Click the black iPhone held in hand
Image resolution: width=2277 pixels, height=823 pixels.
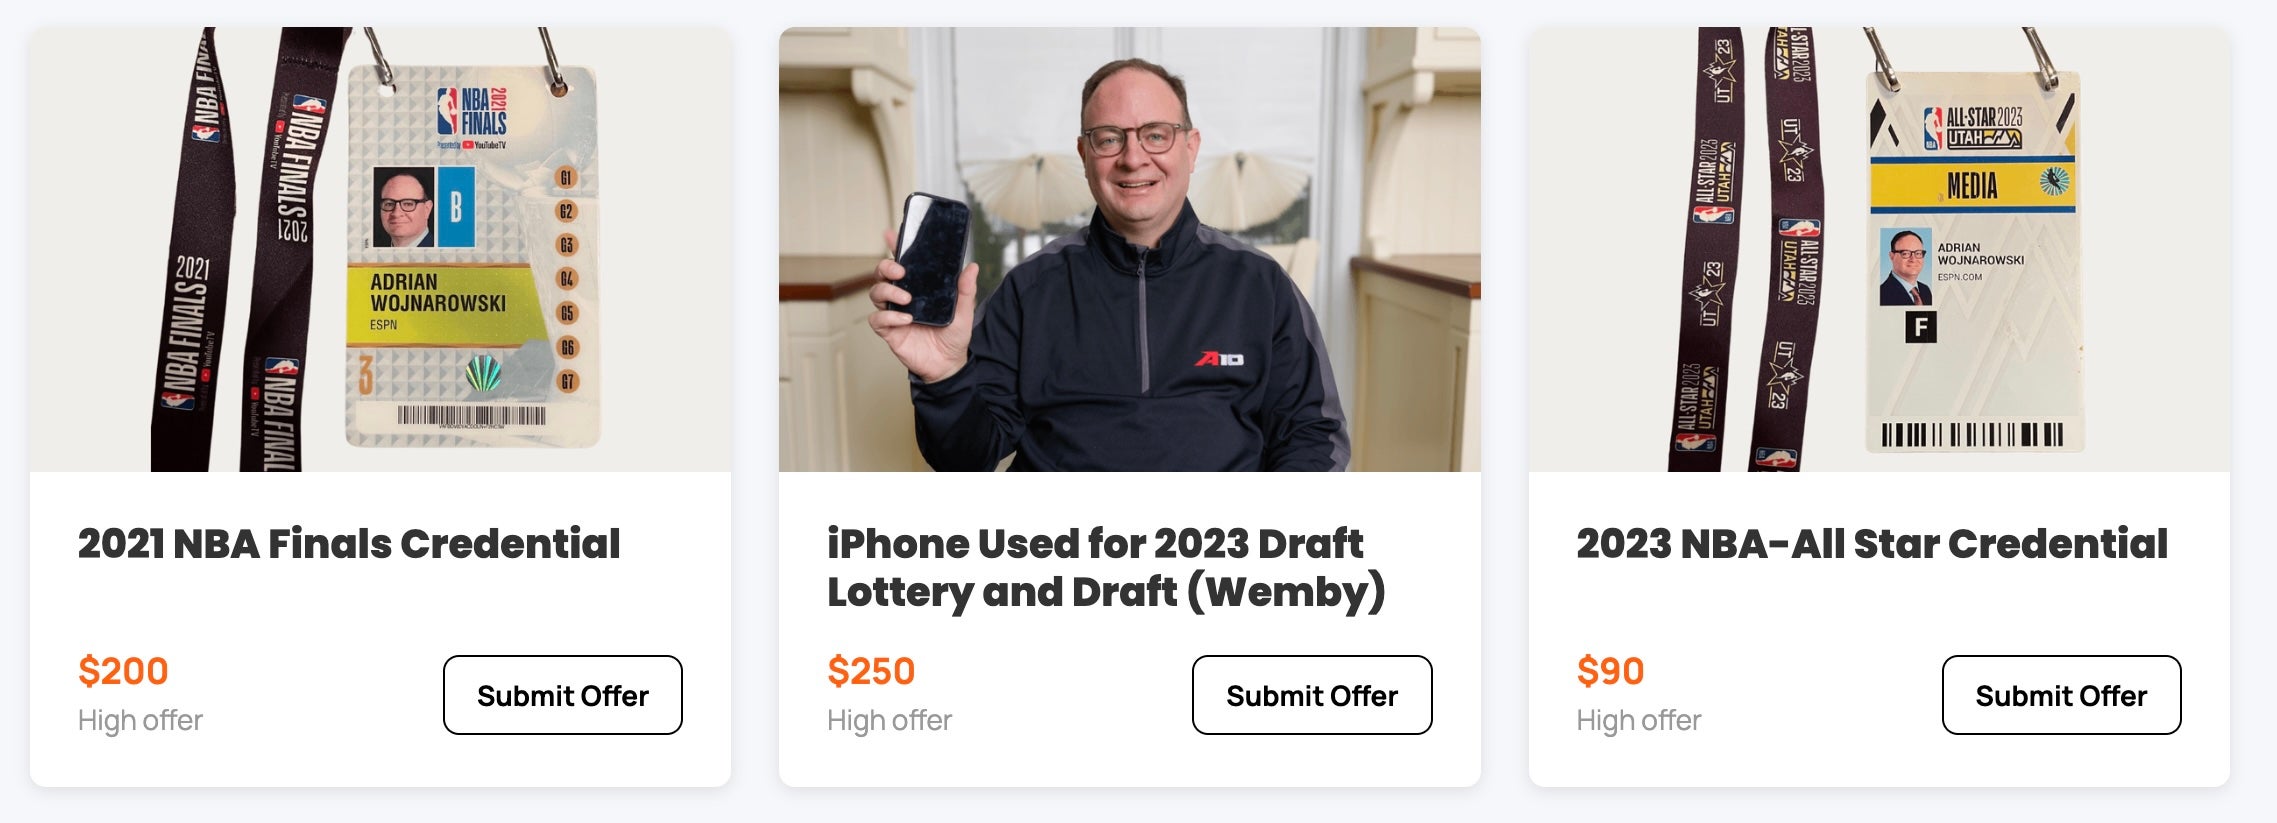click(931, 259)
